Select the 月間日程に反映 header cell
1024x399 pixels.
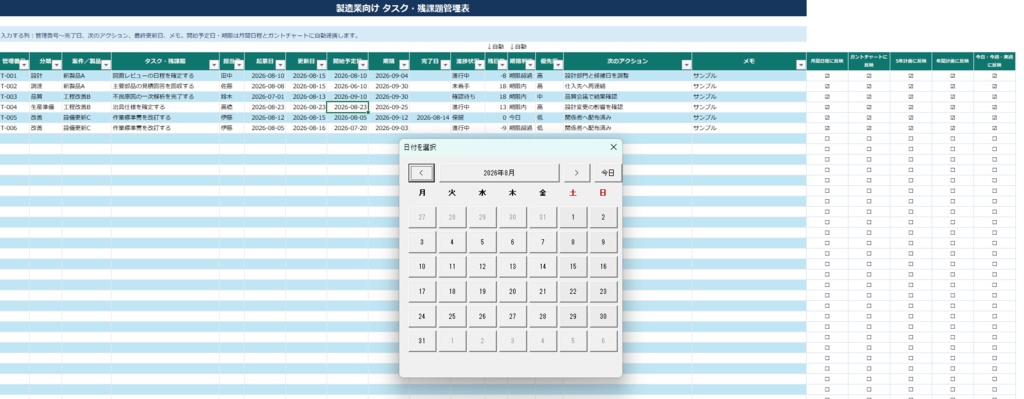click(827, 61)
